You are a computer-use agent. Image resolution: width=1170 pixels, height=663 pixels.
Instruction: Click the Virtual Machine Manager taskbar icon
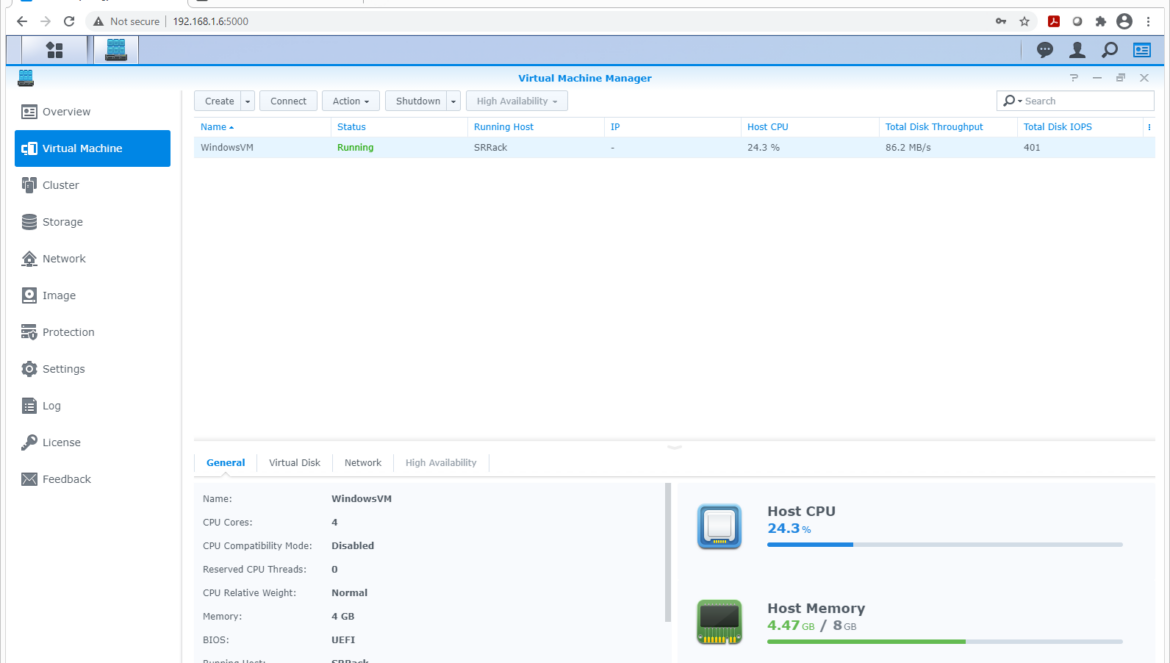click(x=116, y=50)
